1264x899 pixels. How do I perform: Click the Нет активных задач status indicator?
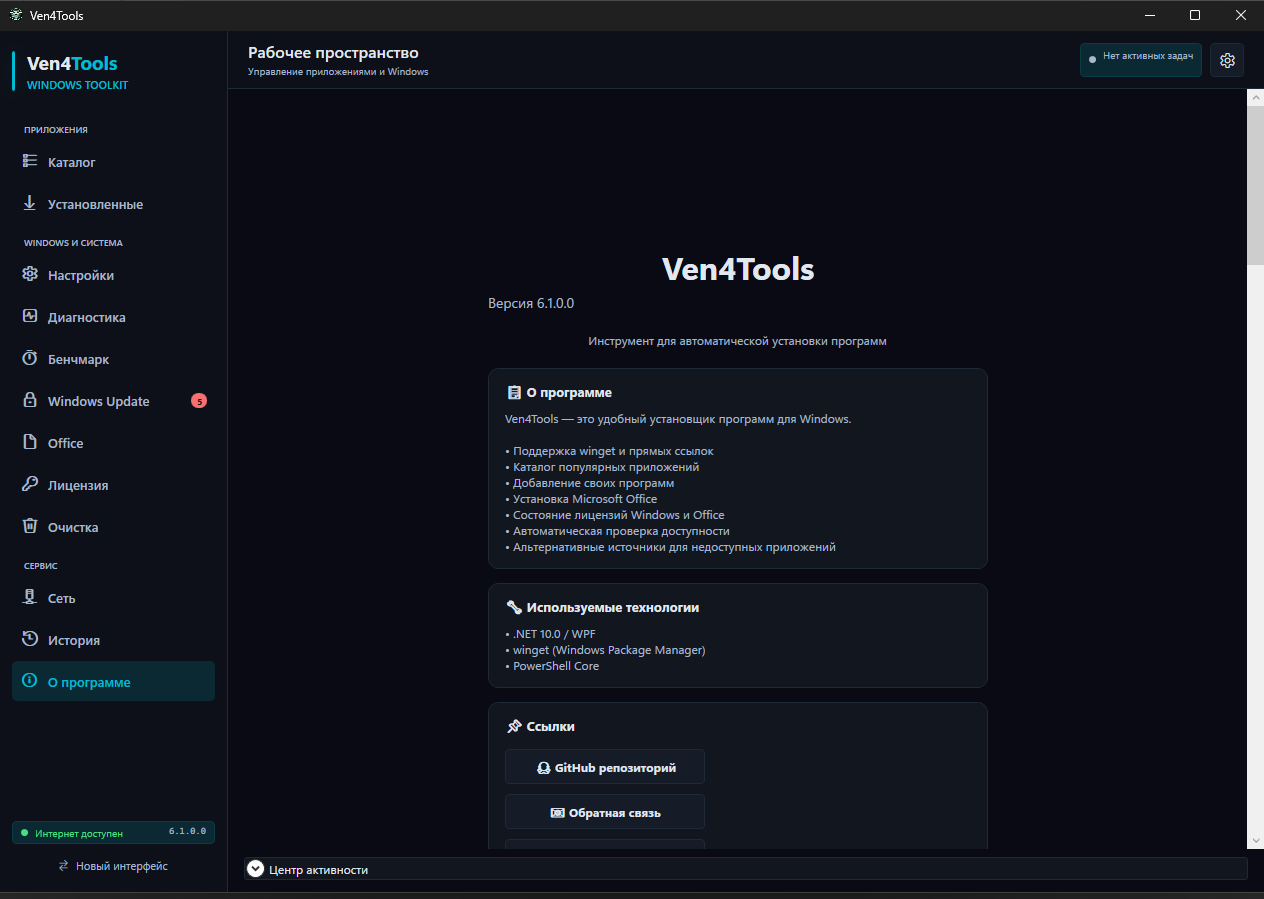coord(1141,59)
